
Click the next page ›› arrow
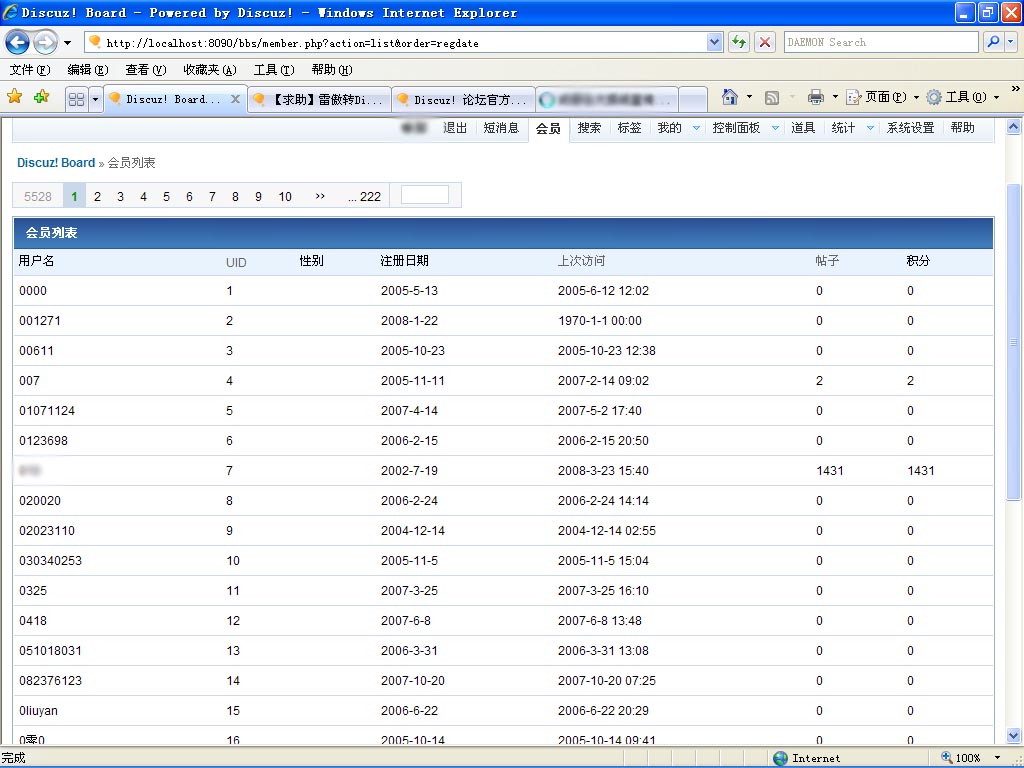click(x=320, y=196)
